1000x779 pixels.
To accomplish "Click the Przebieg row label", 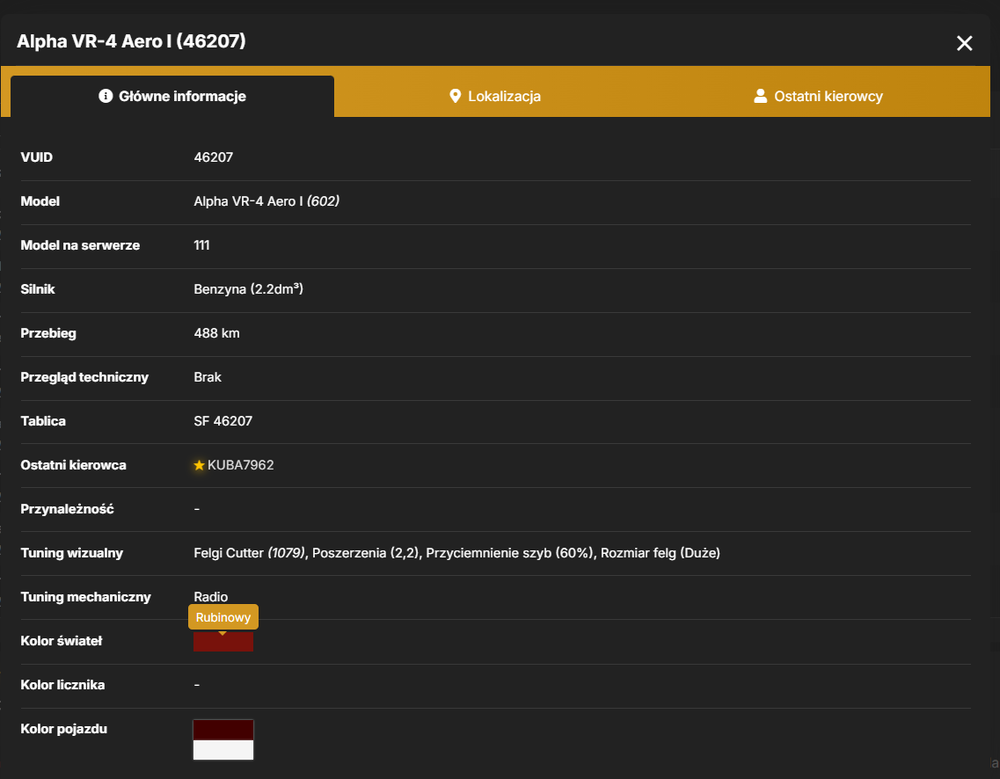I will (x=48, y=334).
